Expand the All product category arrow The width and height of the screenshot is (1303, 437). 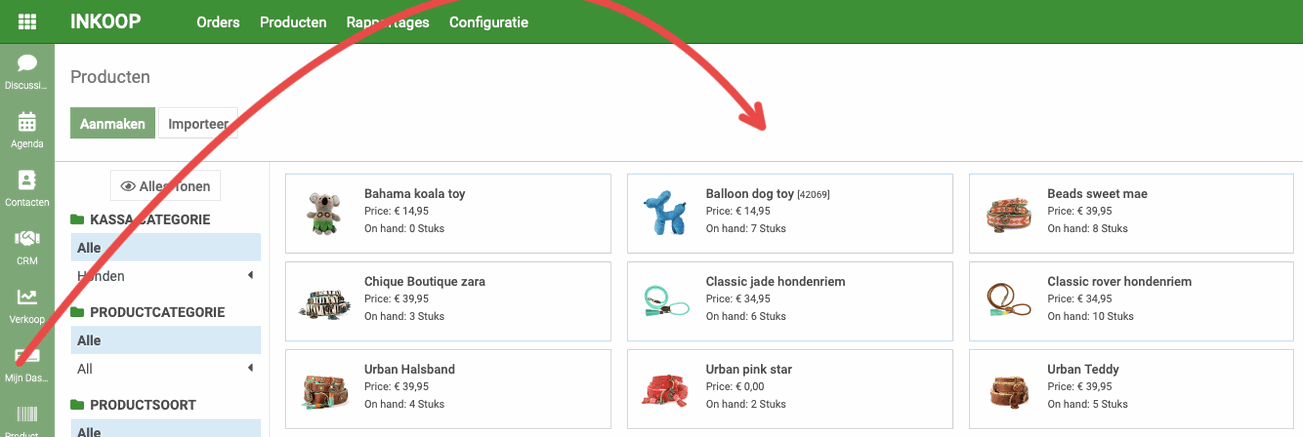pos(251,368)
